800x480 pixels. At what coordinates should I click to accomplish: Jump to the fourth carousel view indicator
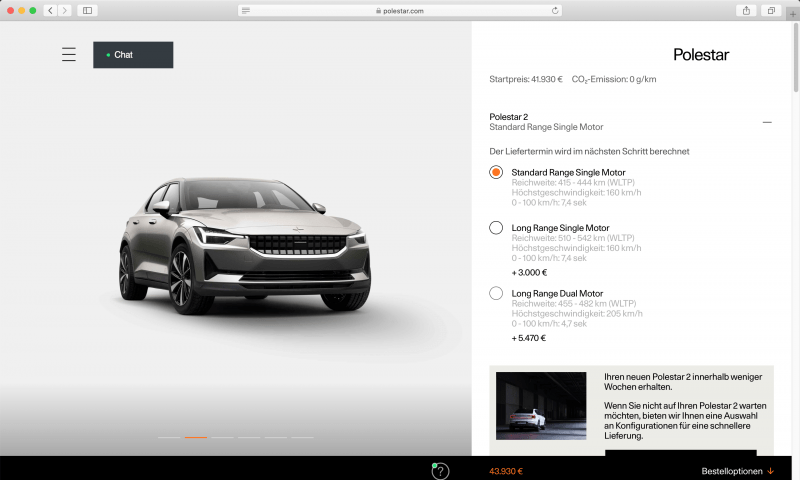click(249, 437)
